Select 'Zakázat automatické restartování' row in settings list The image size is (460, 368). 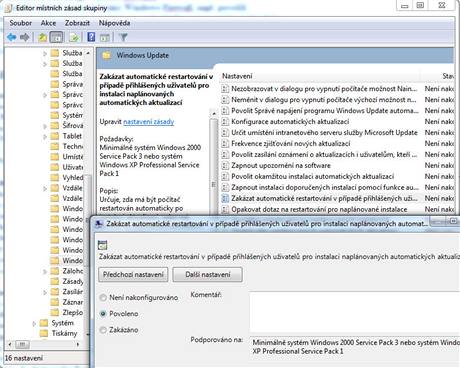click(337, 199)
